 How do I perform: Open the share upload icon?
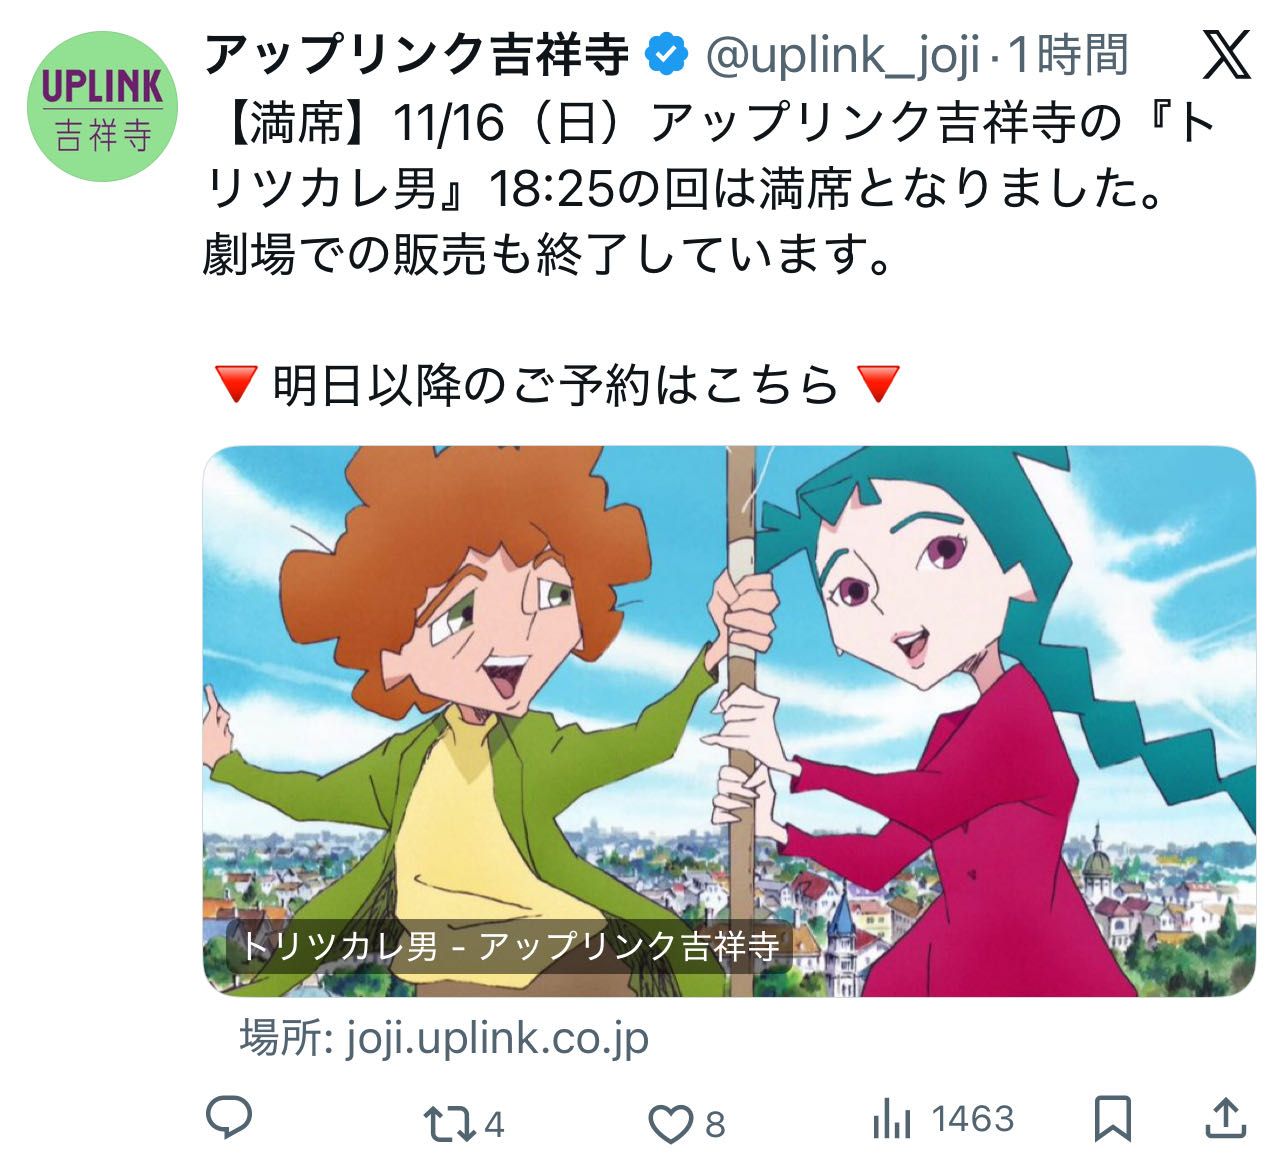pos(1225,1118)
